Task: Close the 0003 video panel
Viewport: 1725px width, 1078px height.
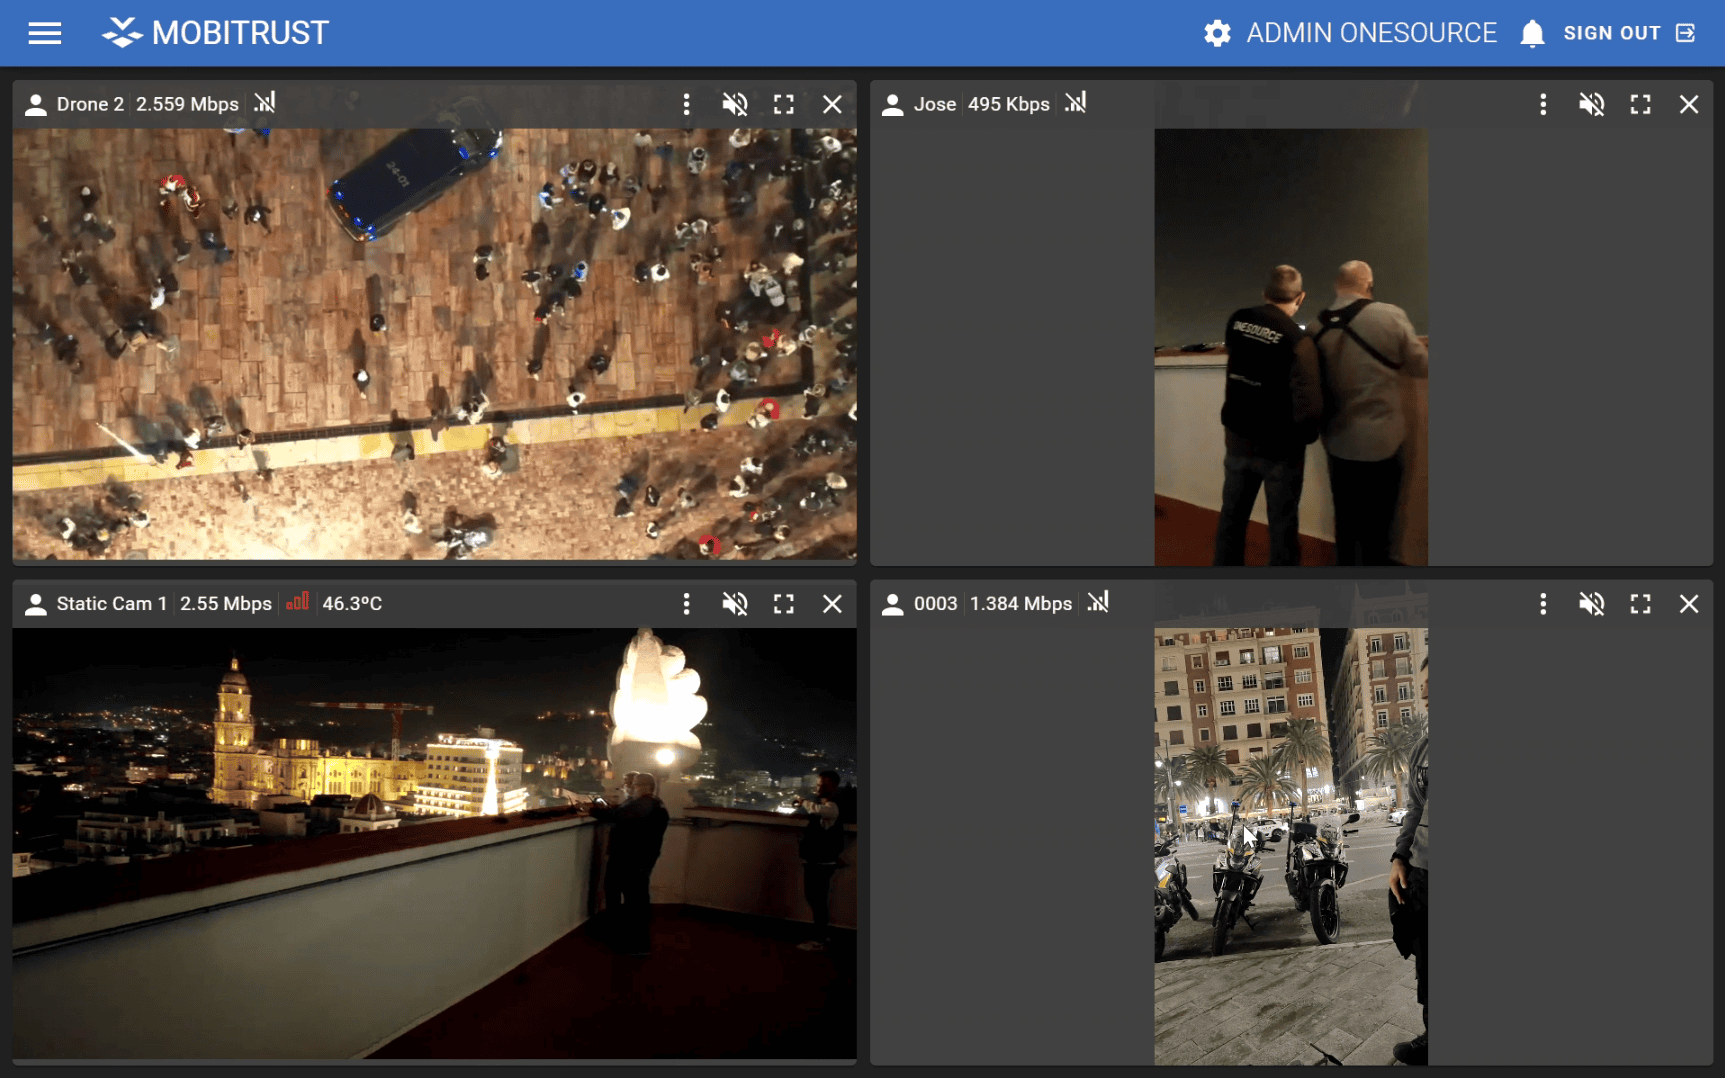Action: point(1689,604)
